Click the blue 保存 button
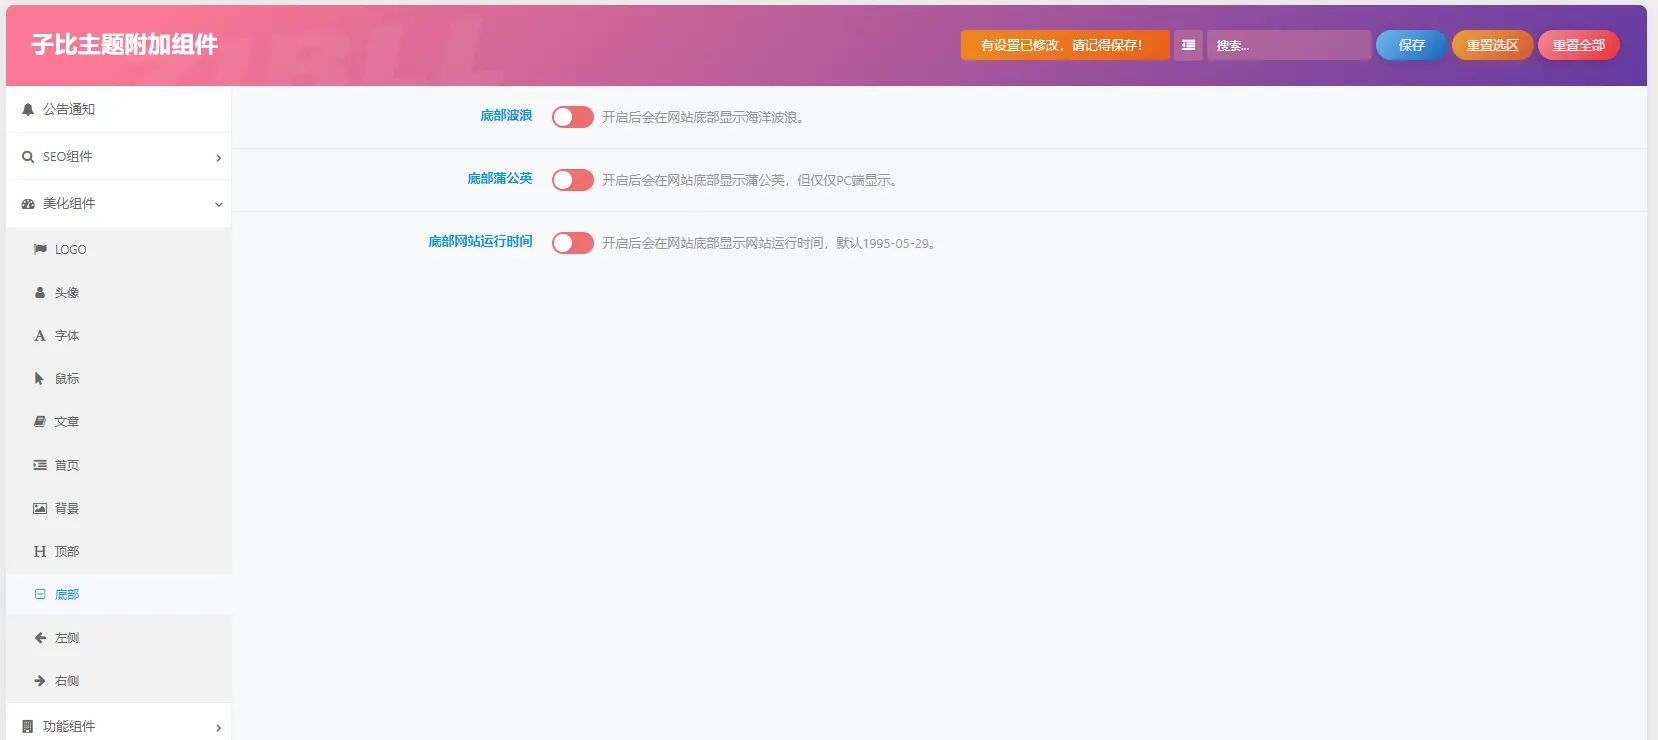The height and width of the screenshot is (740, 1658). click(1411, 45)
